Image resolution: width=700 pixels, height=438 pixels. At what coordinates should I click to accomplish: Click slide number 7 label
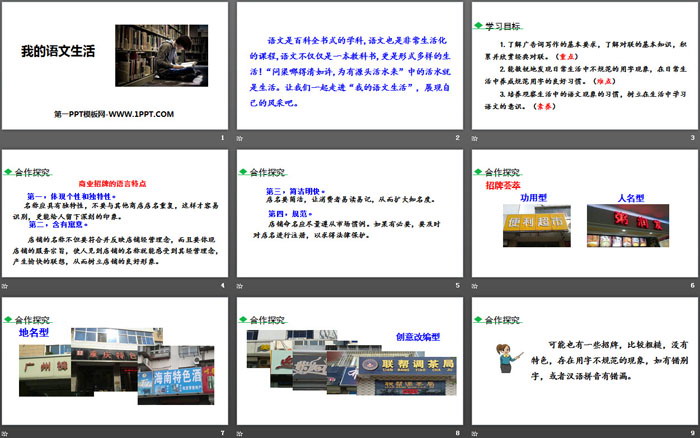222,433
